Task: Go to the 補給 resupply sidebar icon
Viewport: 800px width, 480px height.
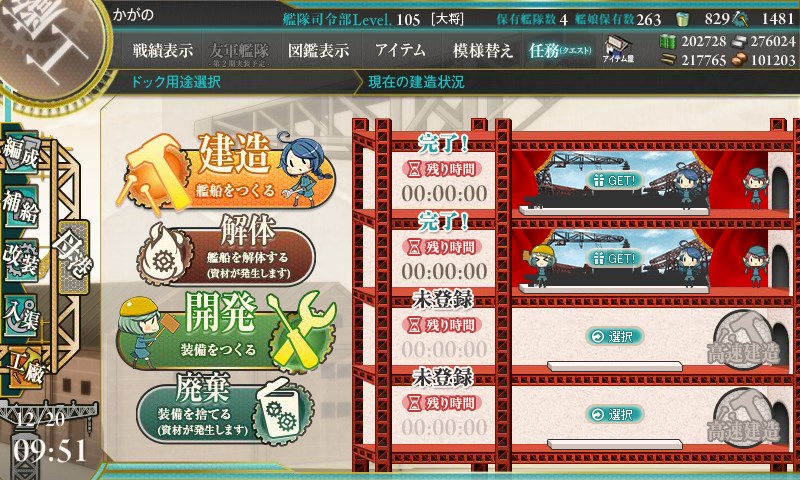Action: point(21,206)
